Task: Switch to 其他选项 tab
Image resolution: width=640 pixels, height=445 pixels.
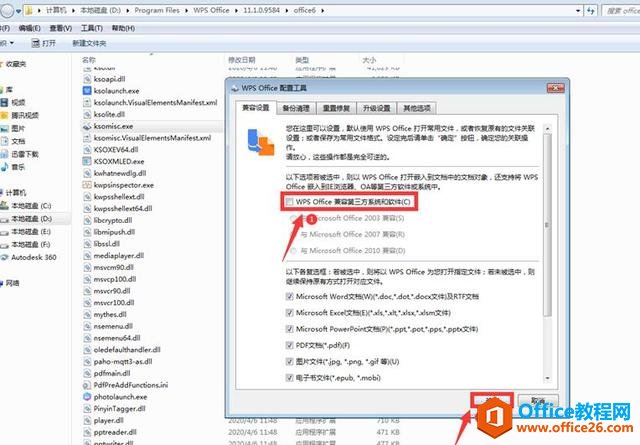Action: click(417, 109)
